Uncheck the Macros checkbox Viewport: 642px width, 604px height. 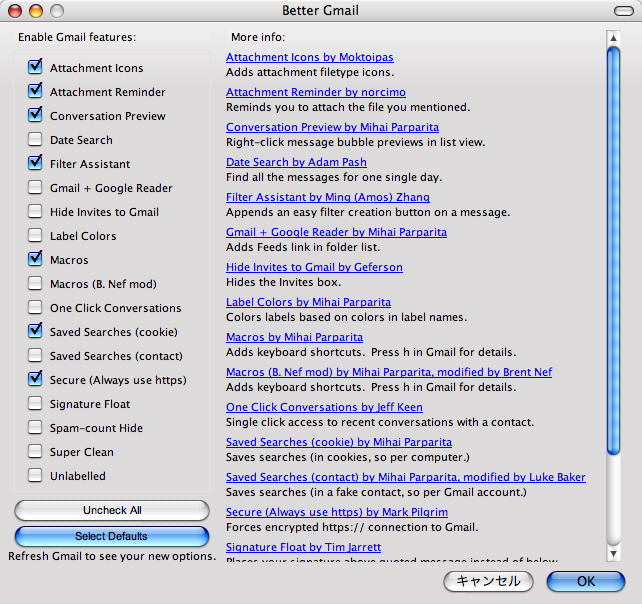(x=35, y=259)
